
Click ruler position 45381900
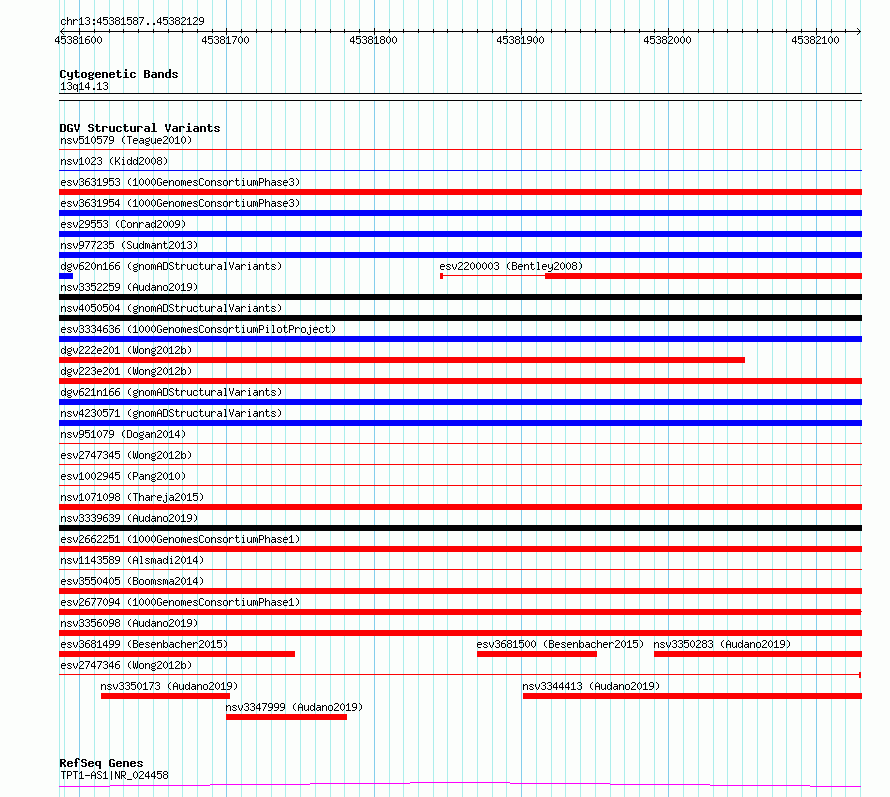[x=520, y=40]
